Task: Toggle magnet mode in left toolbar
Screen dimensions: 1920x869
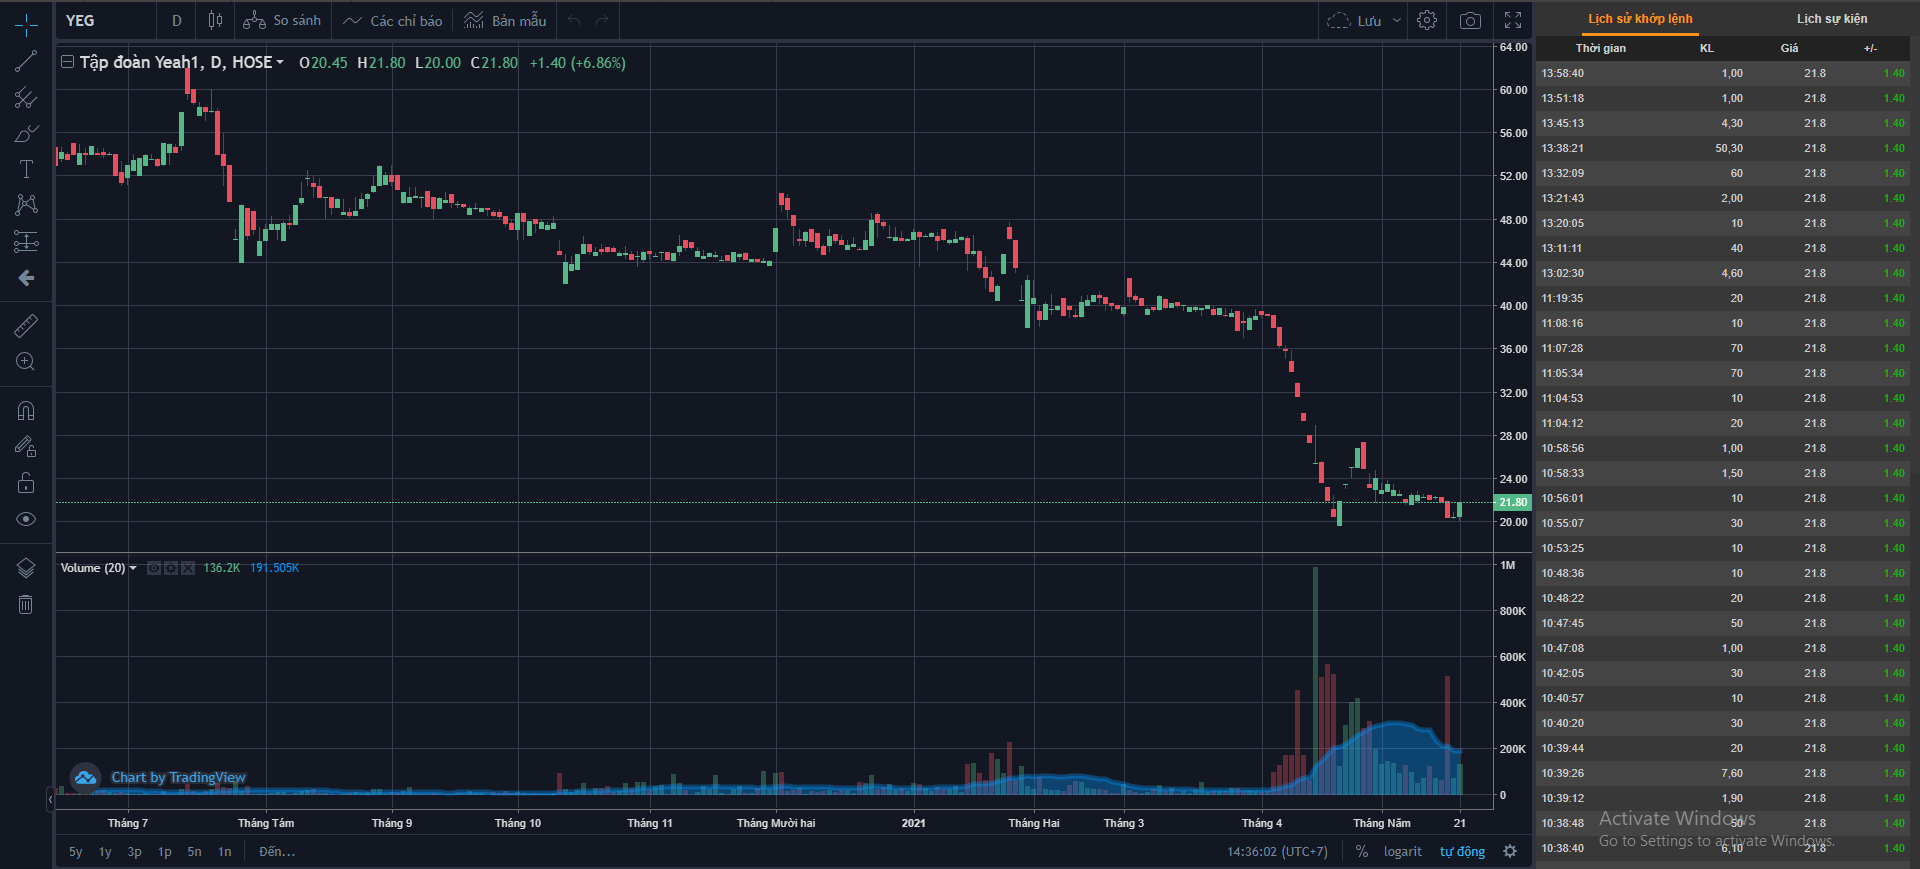Action: pyautogui.click(x=26, y=411)
